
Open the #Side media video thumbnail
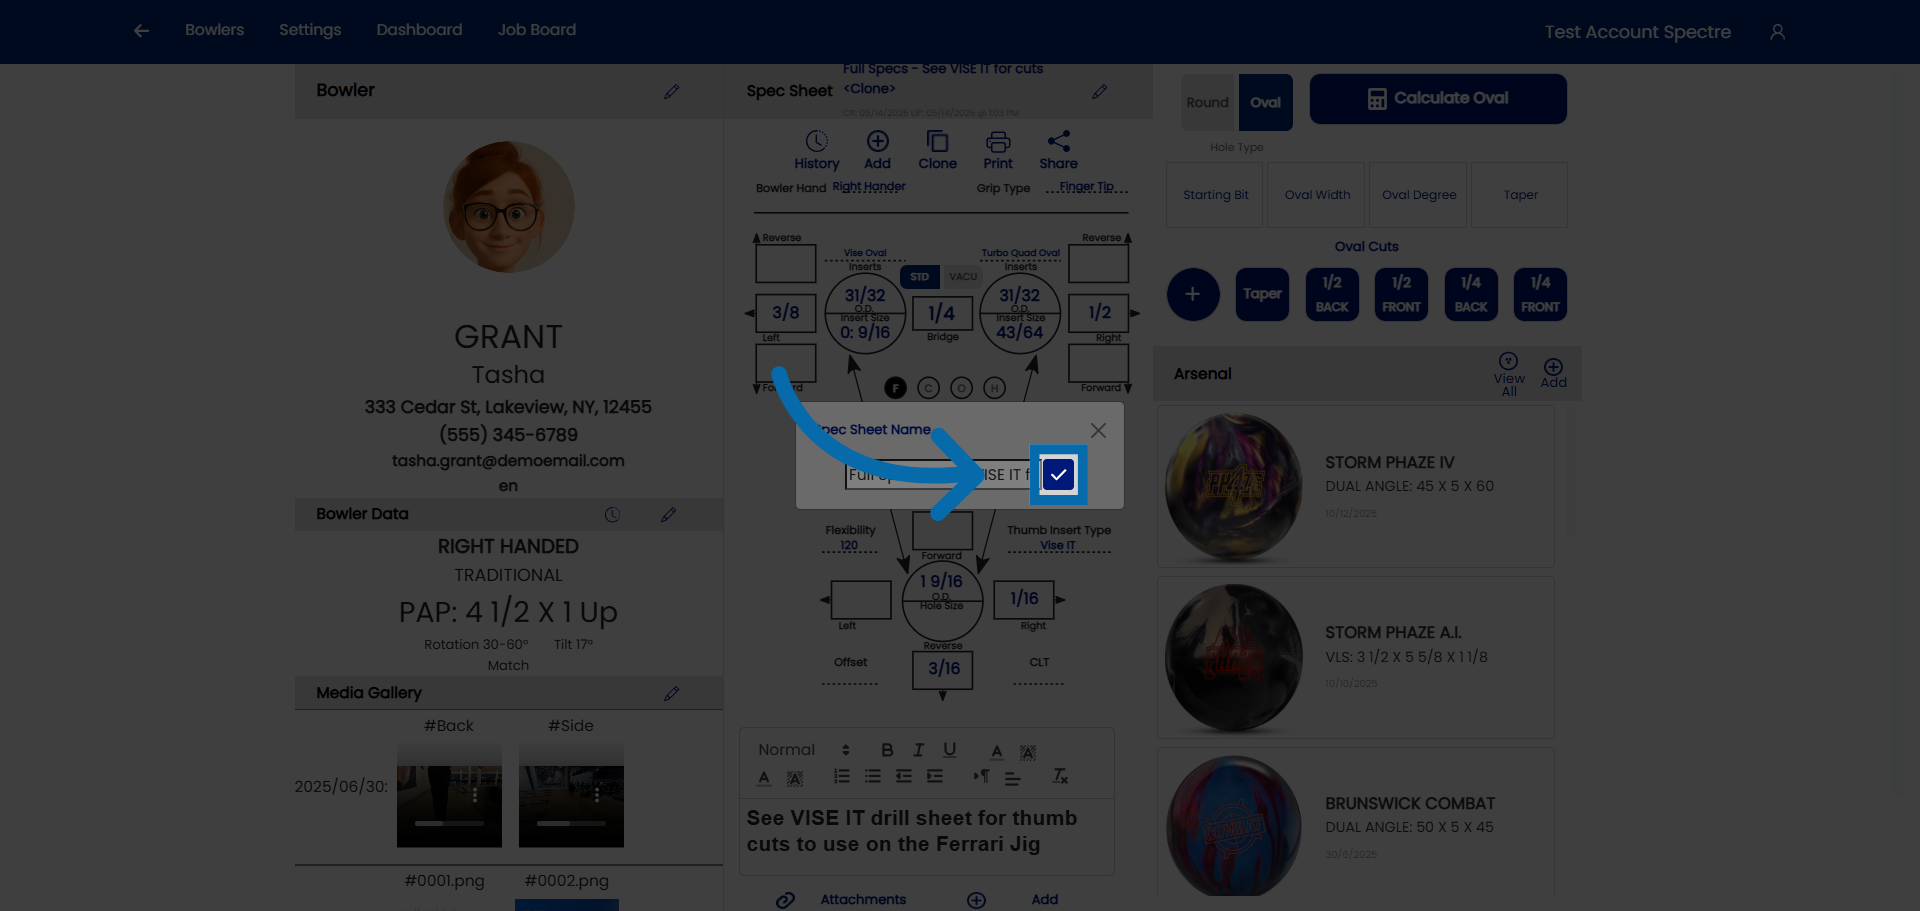point(571,795)
